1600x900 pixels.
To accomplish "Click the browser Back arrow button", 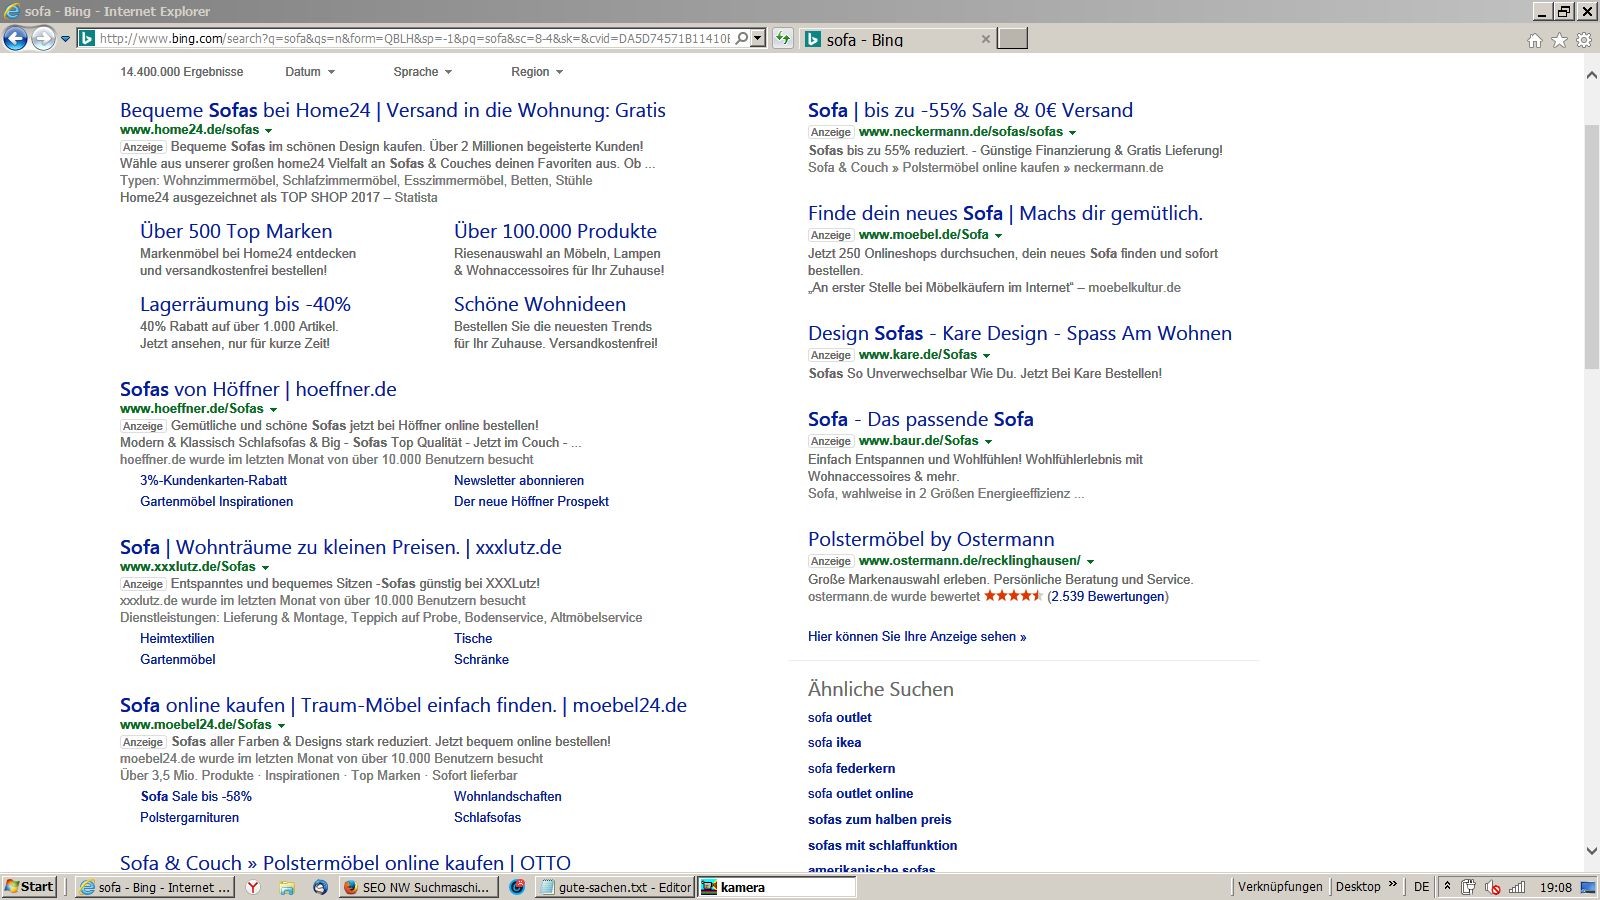I will click(x=15, y=38).
